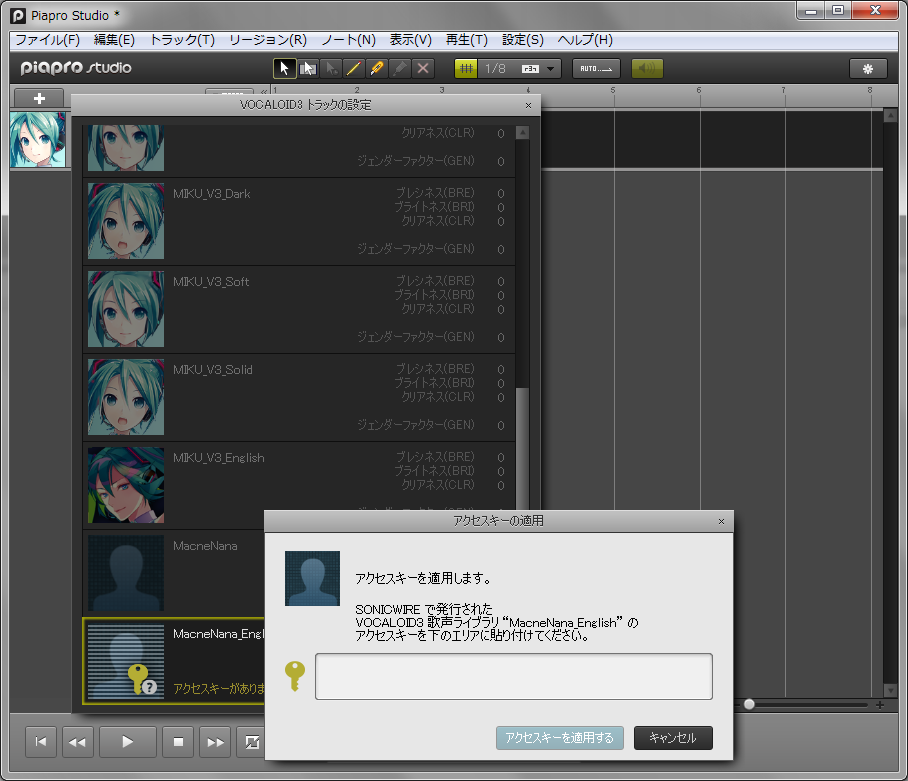Image resolution: width=908 pixels, height=781 pixels.
Task: Toggle the speaker monitor button
Action: 647,68
